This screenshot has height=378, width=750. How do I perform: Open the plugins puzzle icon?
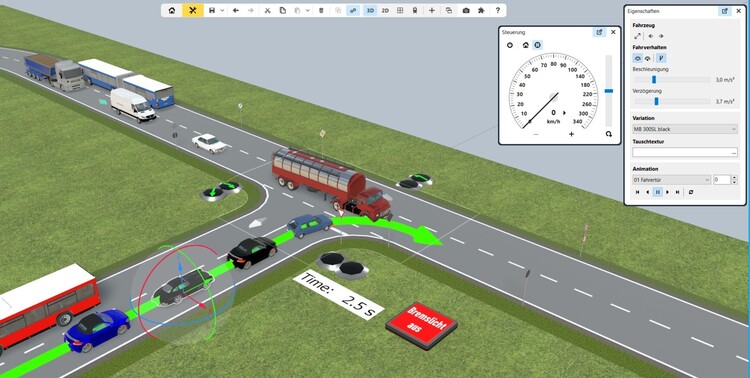pyautogui.click(x=481, y=11)
